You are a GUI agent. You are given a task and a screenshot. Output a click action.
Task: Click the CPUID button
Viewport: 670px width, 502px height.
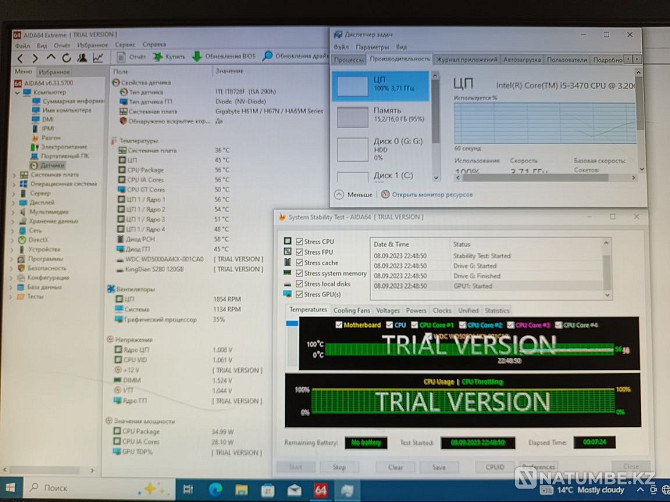[x=495, y=467]
